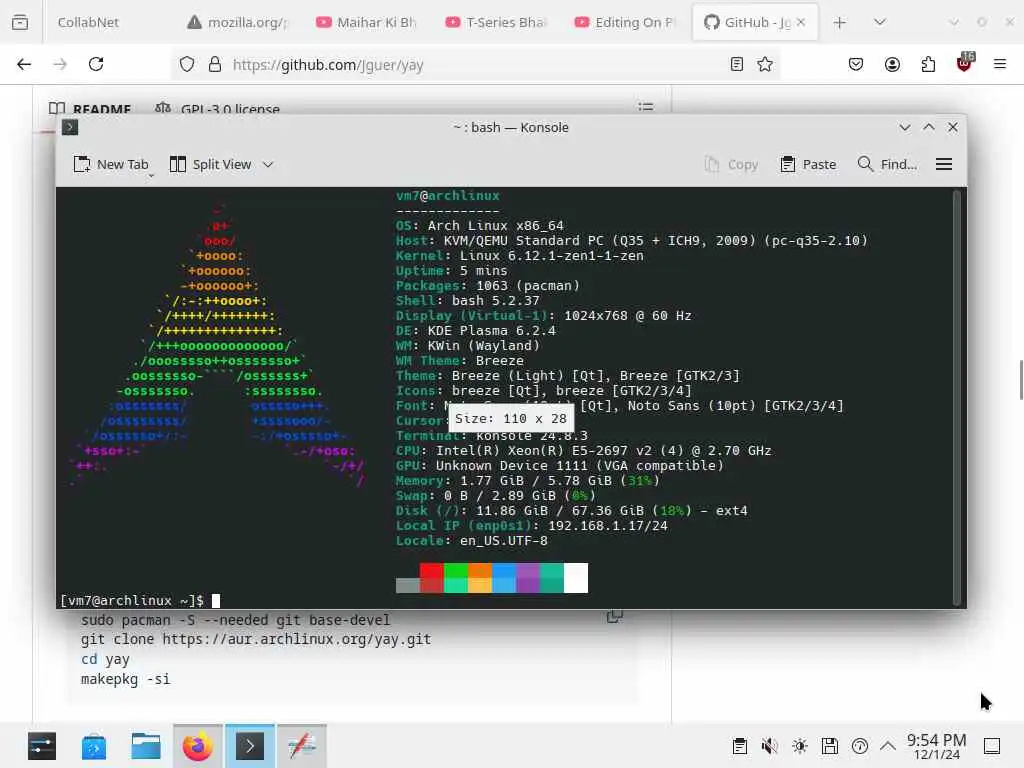
Task: Click Konsole keep-below chevron button
Action: tap(904, 127)
